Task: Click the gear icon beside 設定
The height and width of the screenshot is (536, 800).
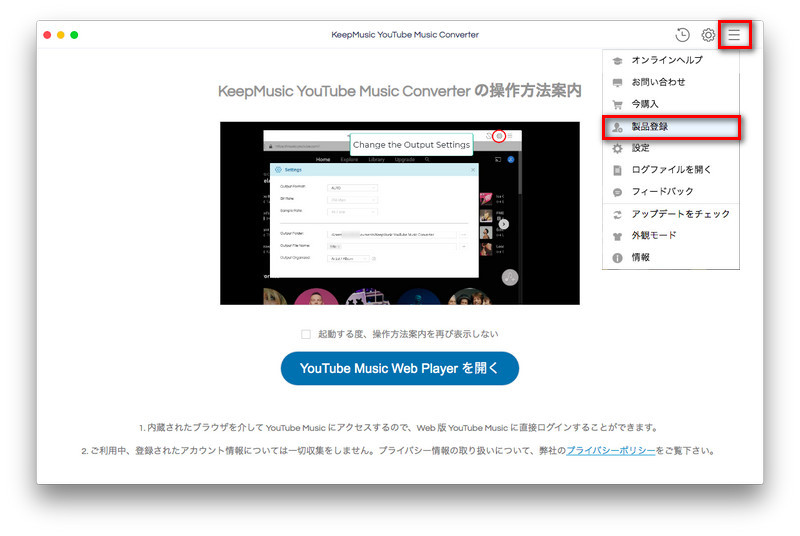Action: 617,148
